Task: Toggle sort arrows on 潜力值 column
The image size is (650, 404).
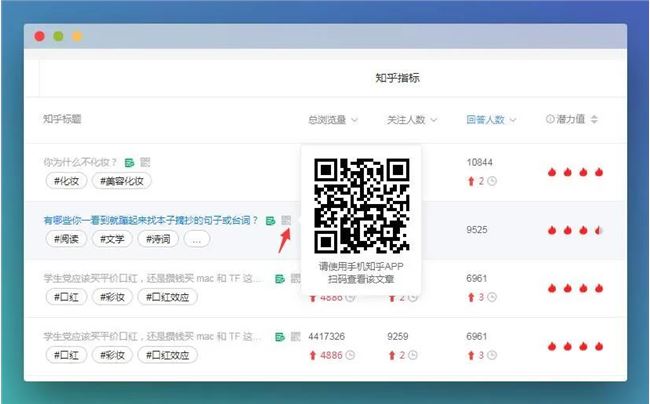Action: click(x=594, y=119)
